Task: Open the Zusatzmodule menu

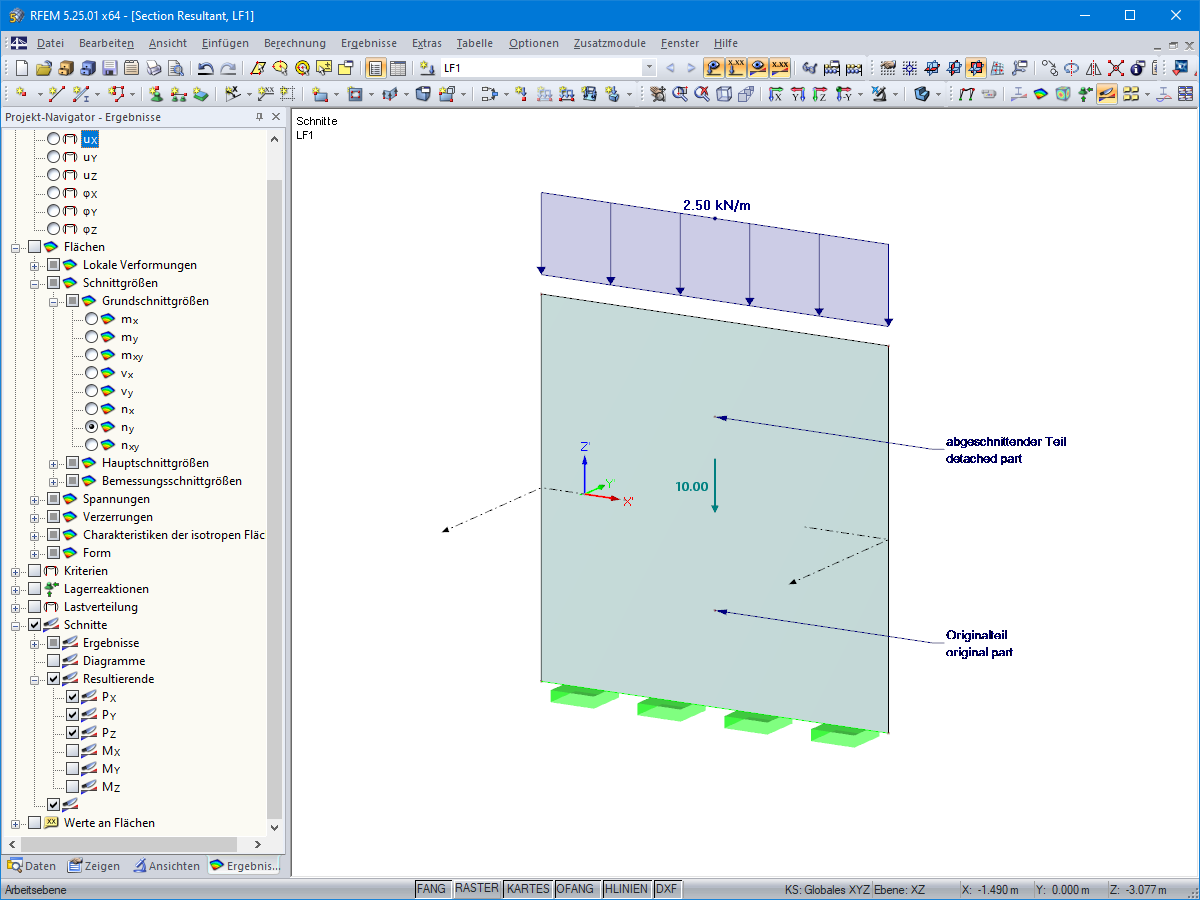Action: tap(610, 43)
